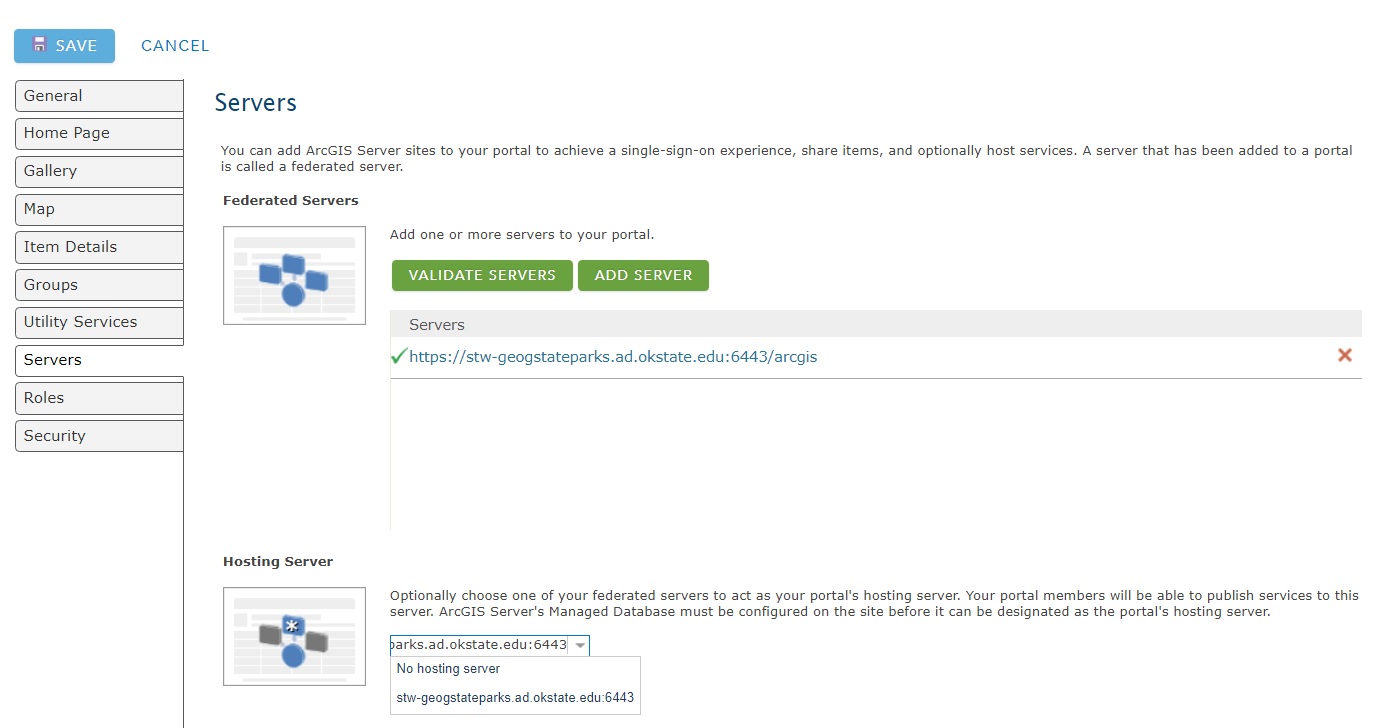Switch to the Home Page tab
The height and width of the screenshot is (728, 1386).
99,133
